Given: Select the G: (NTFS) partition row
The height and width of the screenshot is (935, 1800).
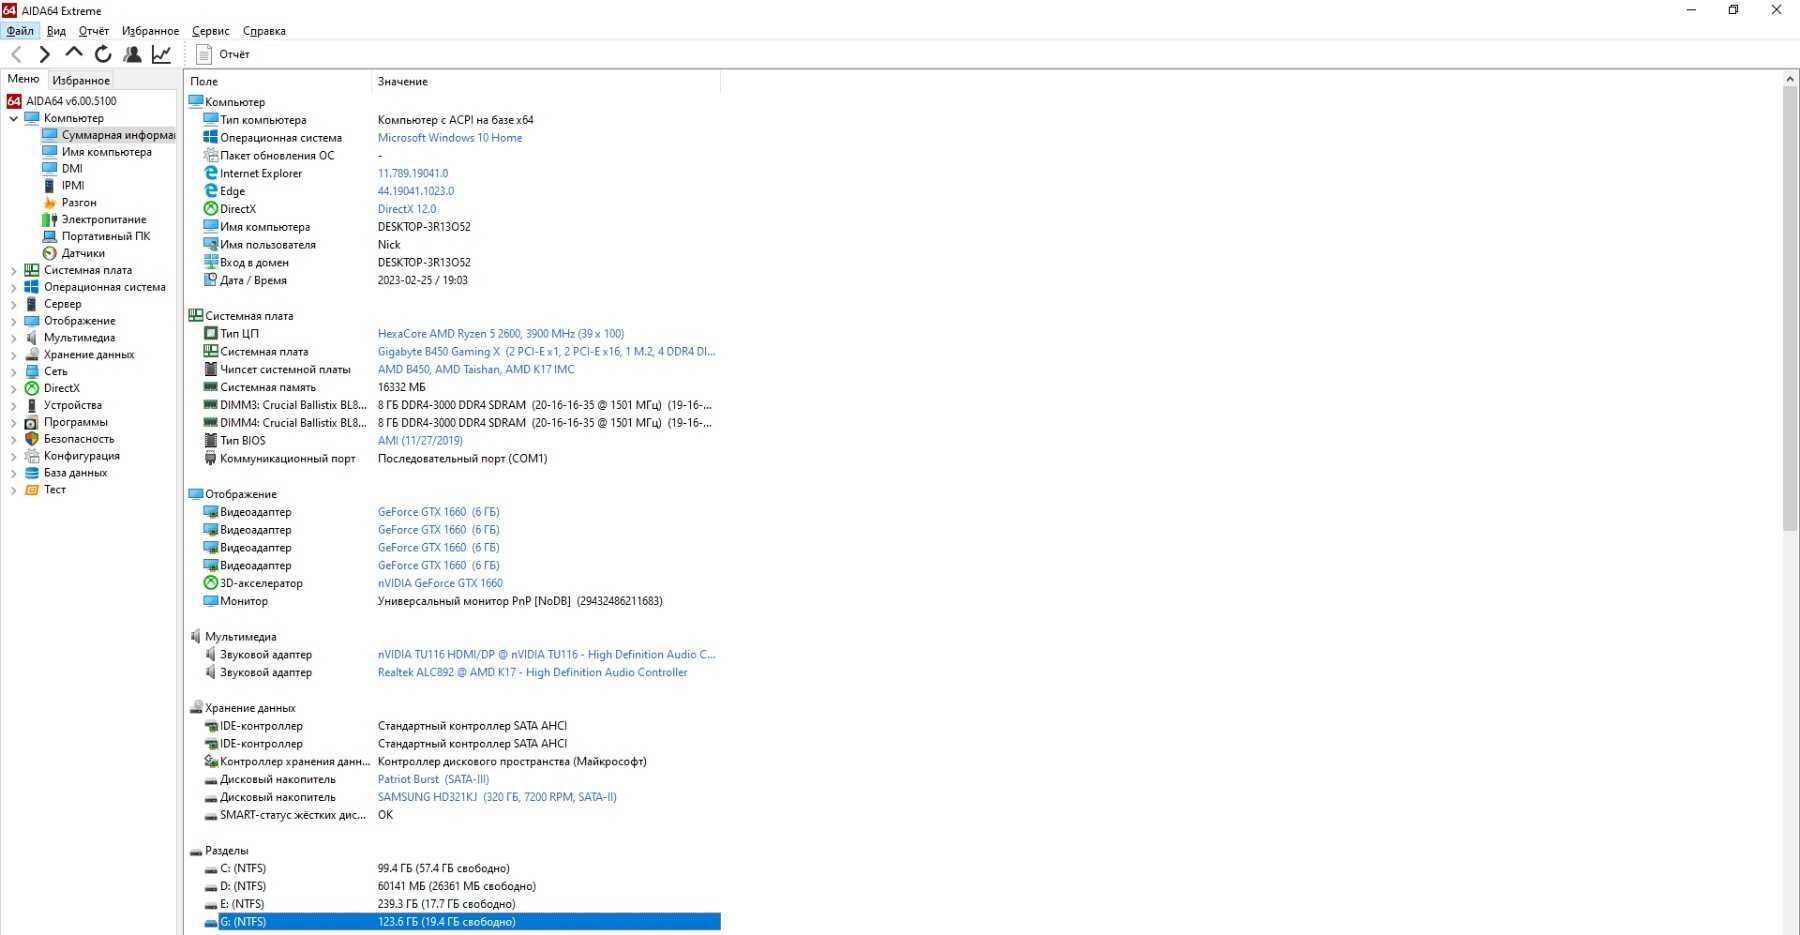Looking at the screenshot, I should click(x=461, y=922).
